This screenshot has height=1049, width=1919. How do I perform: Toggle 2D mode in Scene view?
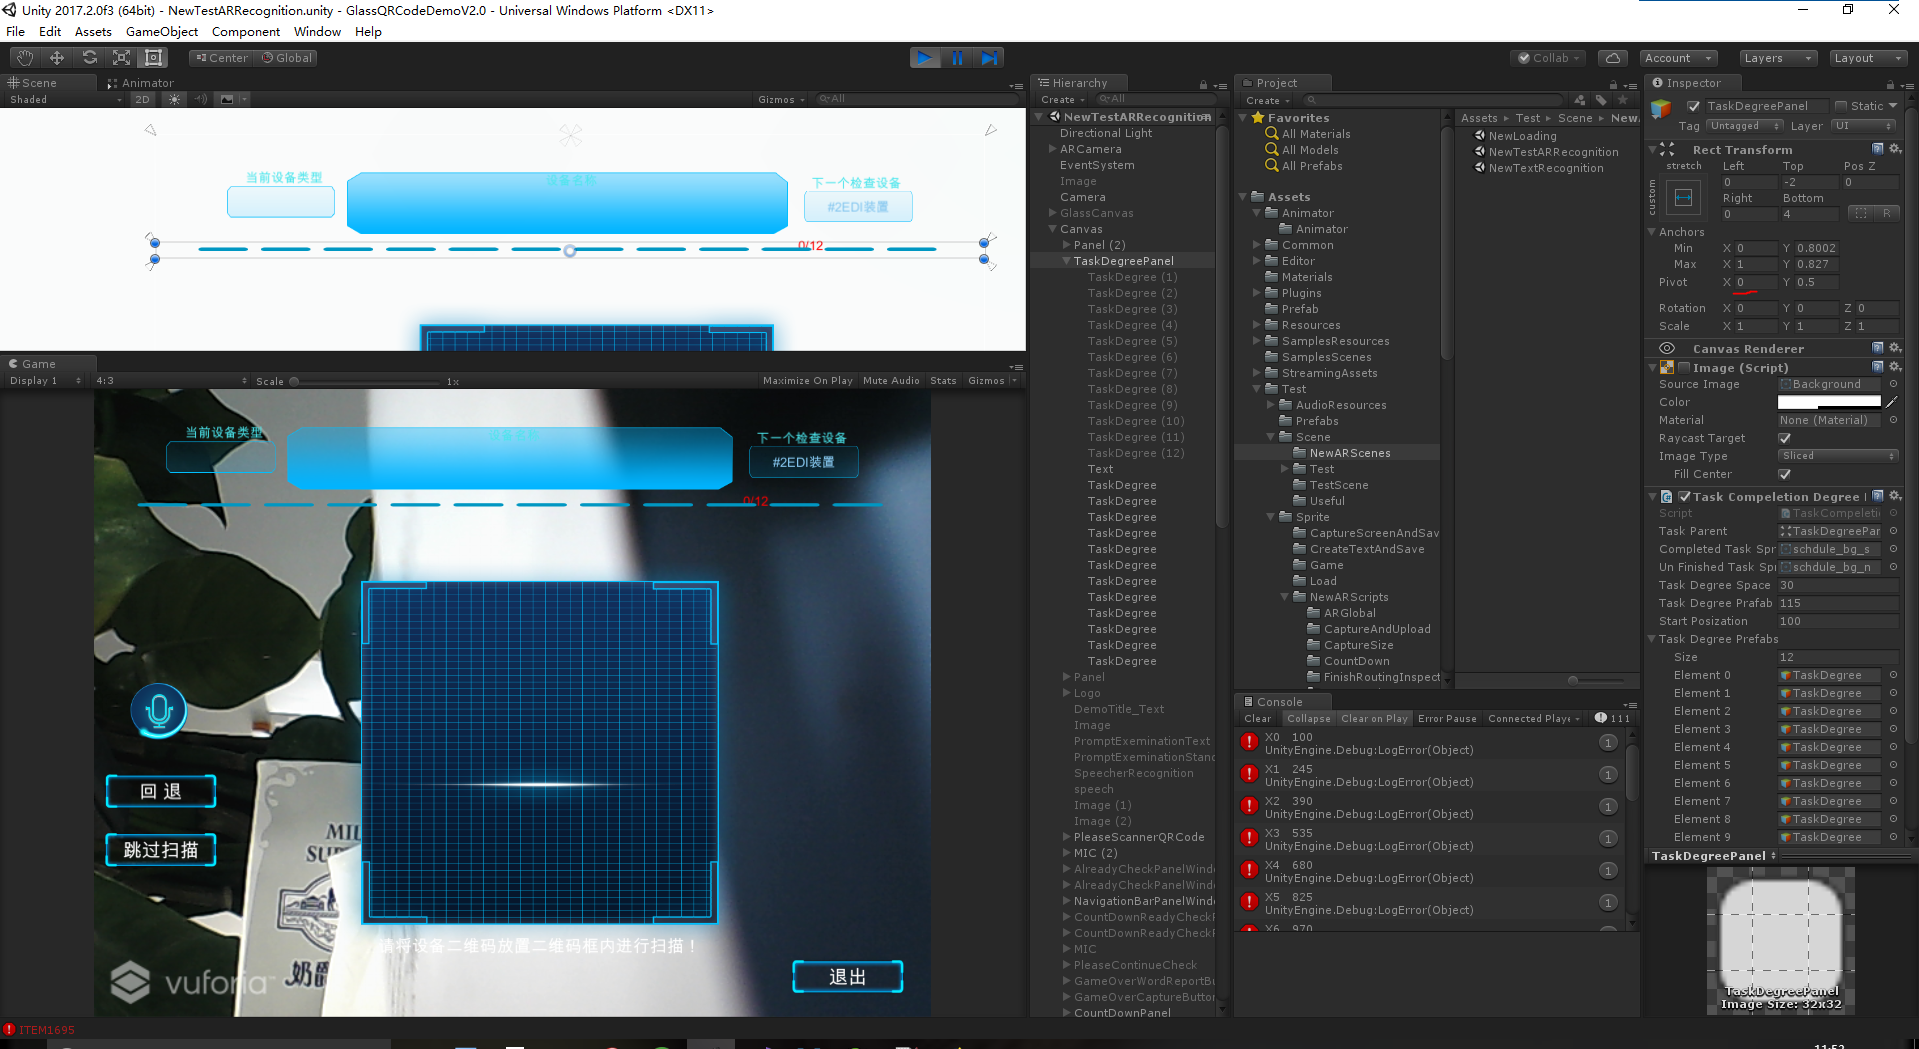pyautogui.click(x=142, y=99)
